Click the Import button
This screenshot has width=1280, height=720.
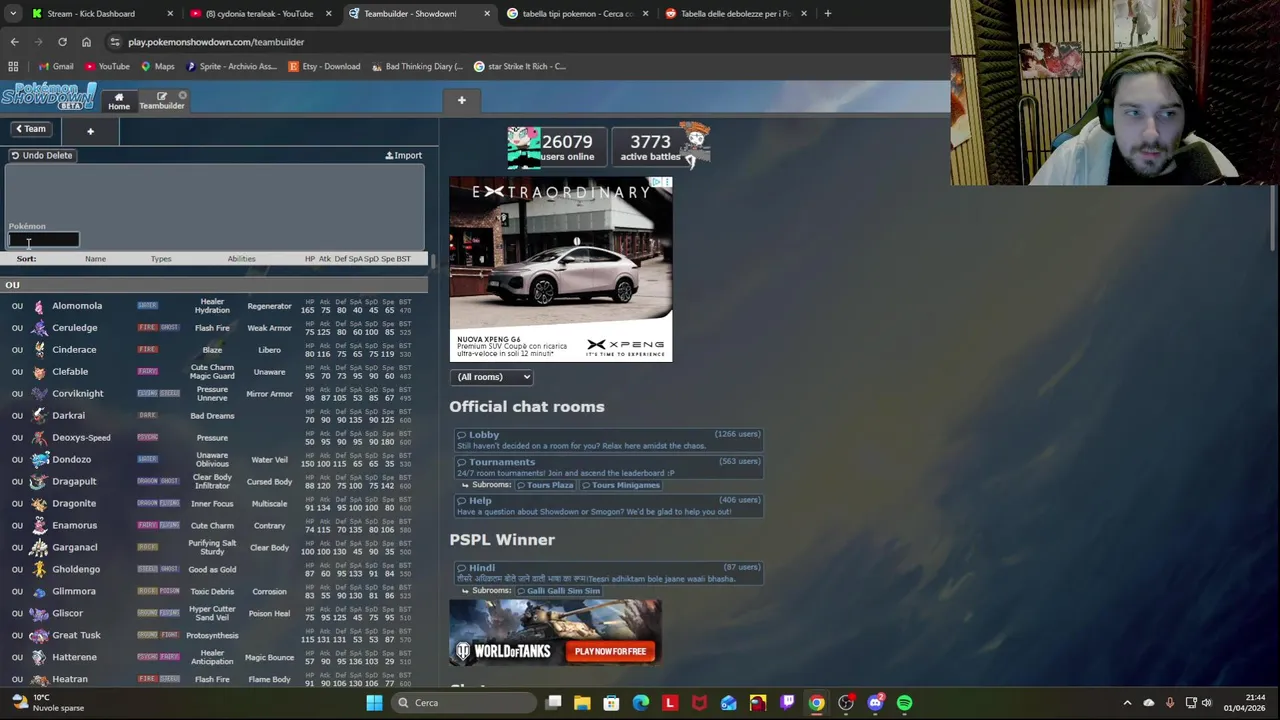(404, 155)
